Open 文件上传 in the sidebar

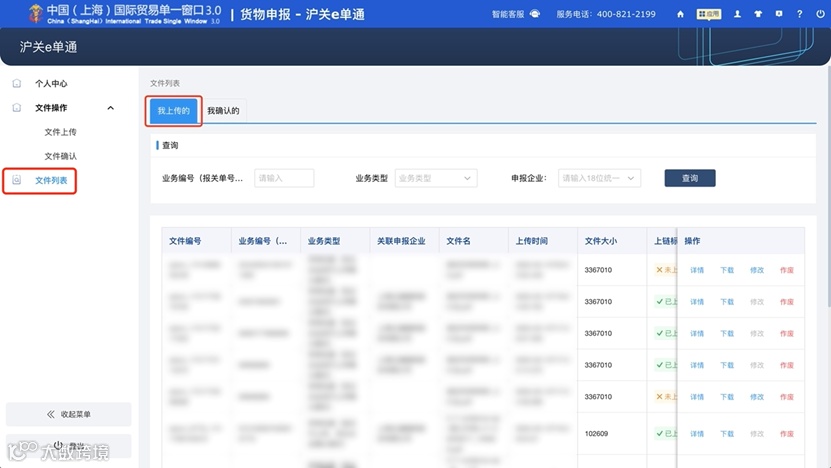(x=60, y=132)
